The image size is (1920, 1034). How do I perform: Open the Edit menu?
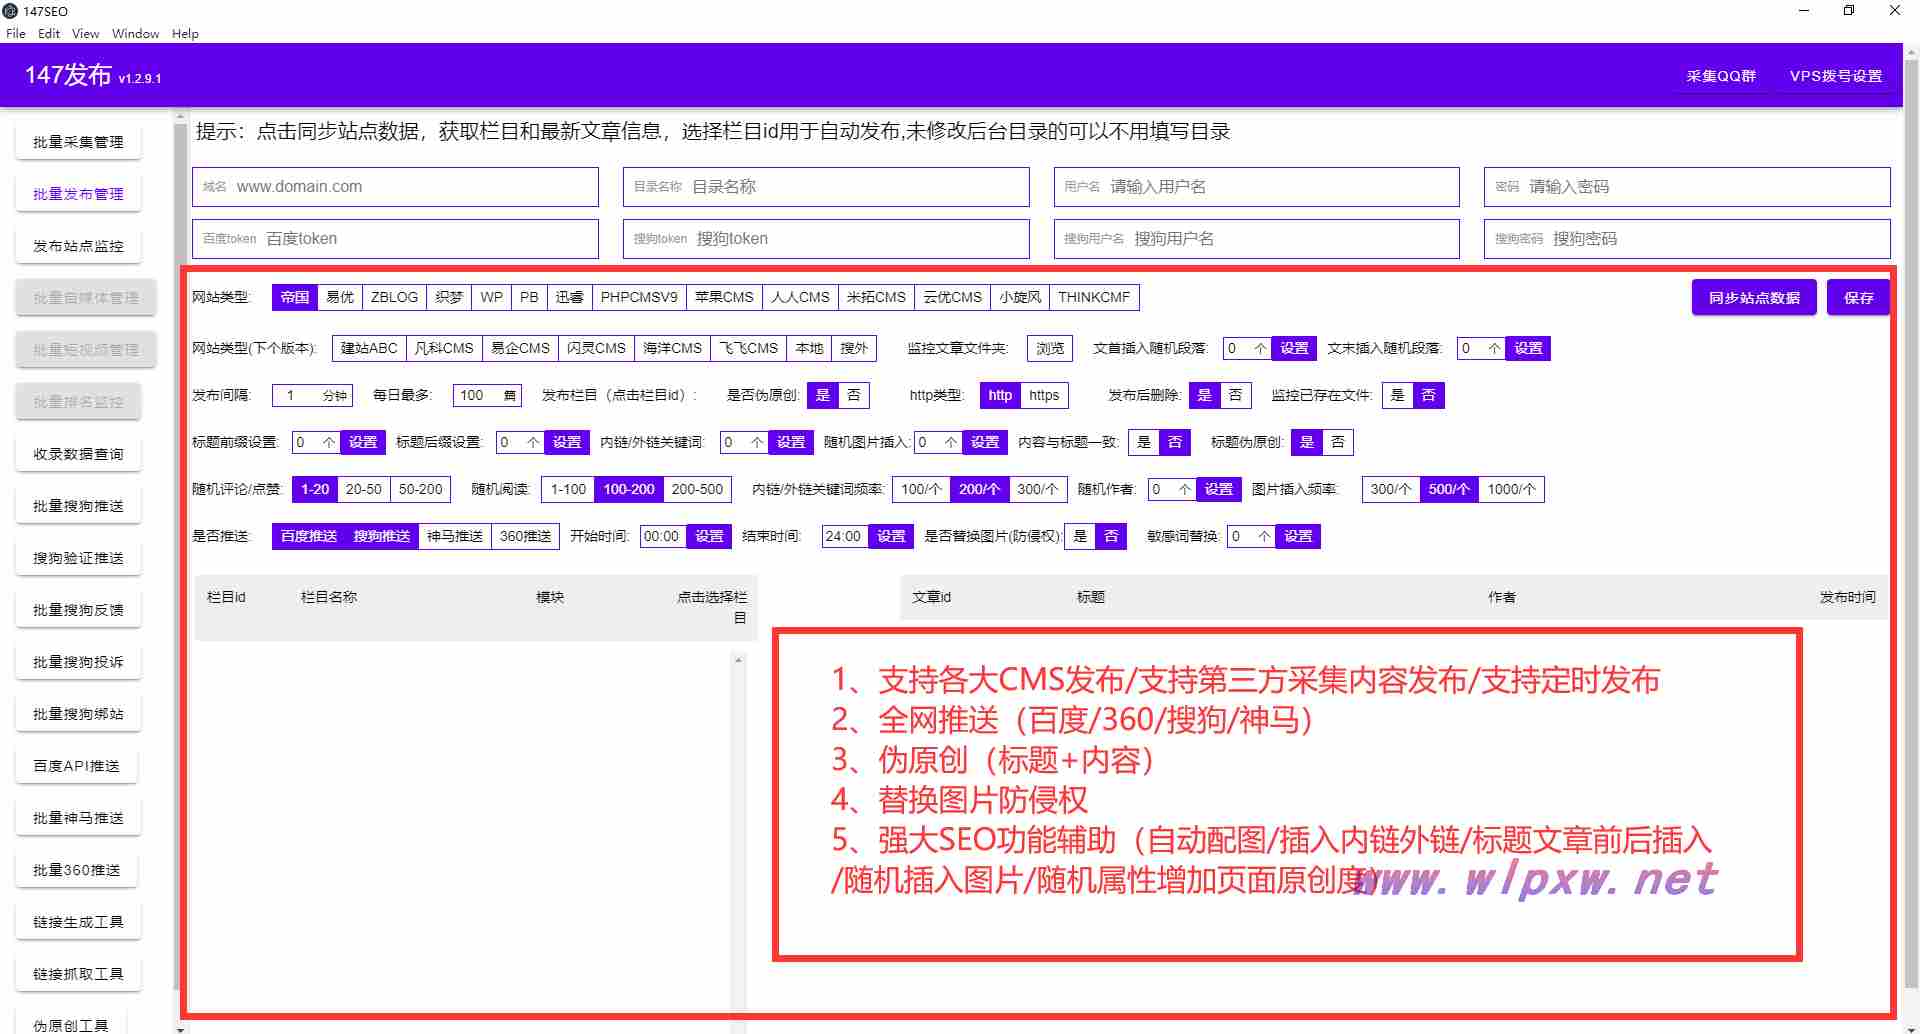49,33
